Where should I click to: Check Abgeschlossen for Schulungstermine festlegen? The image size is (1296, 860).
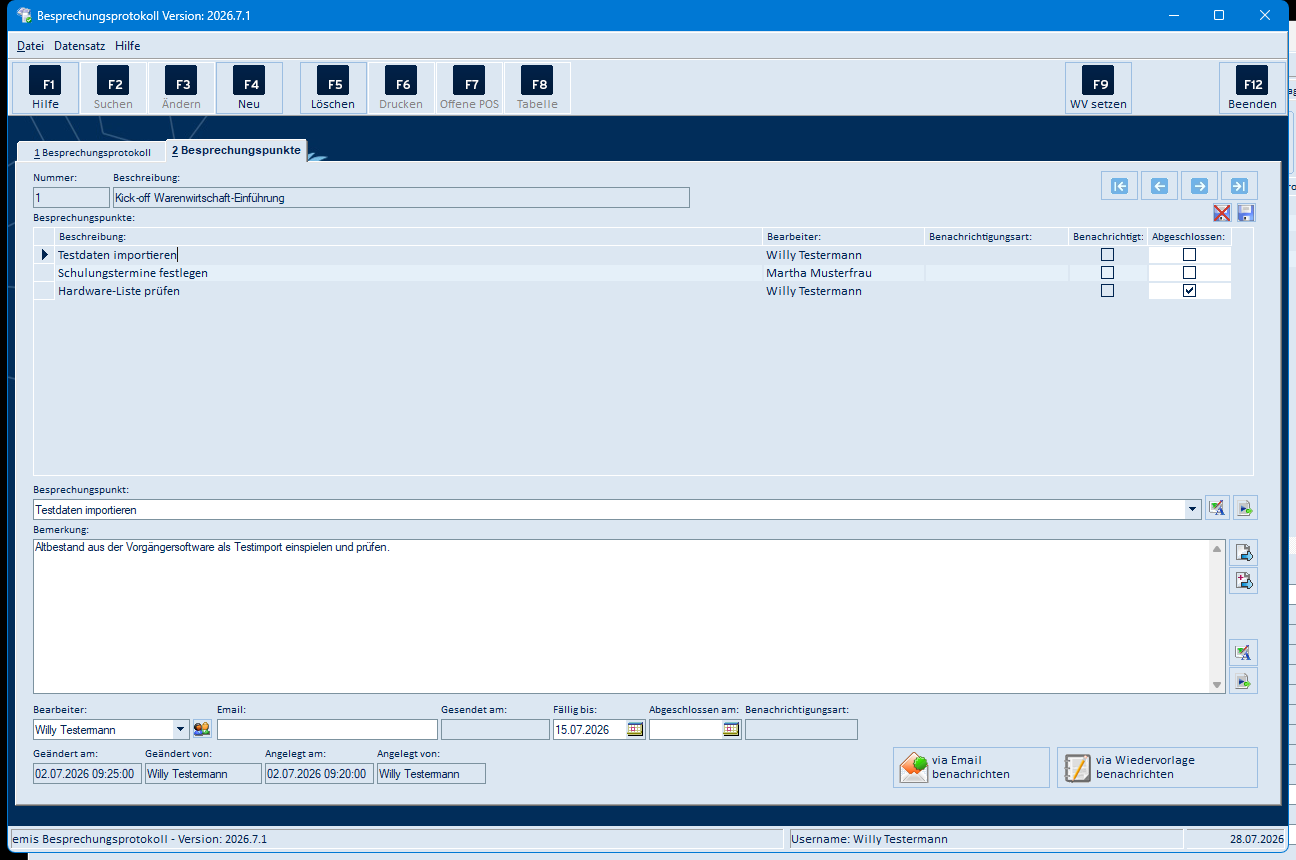click(x=1189, y=273)
